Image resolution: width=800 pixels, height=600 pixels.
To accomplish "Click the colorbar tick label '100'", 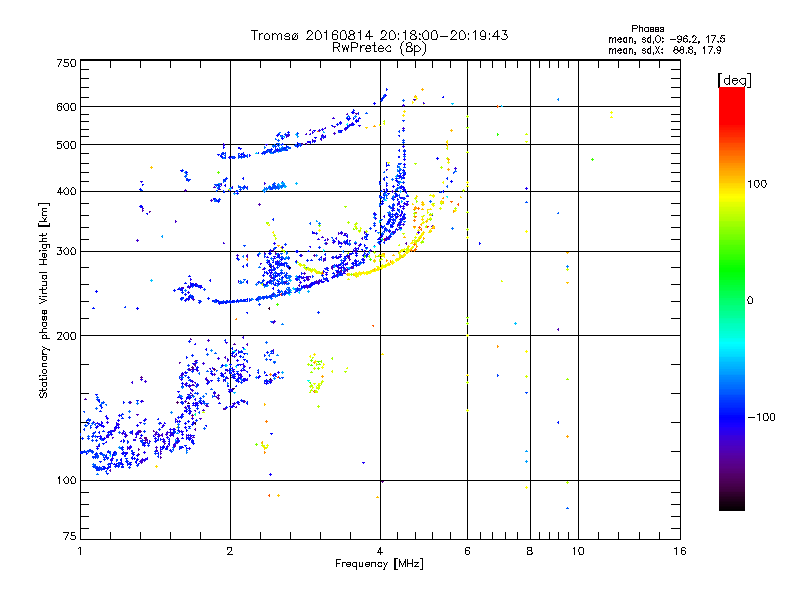I will (757, 184).
